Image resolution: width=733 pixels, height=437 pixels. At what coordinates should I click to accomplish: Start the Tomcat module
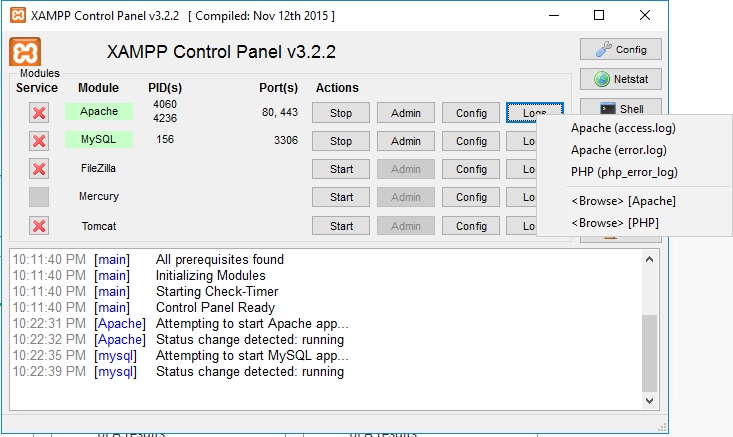pyautogui.click(x=341, y=226)
